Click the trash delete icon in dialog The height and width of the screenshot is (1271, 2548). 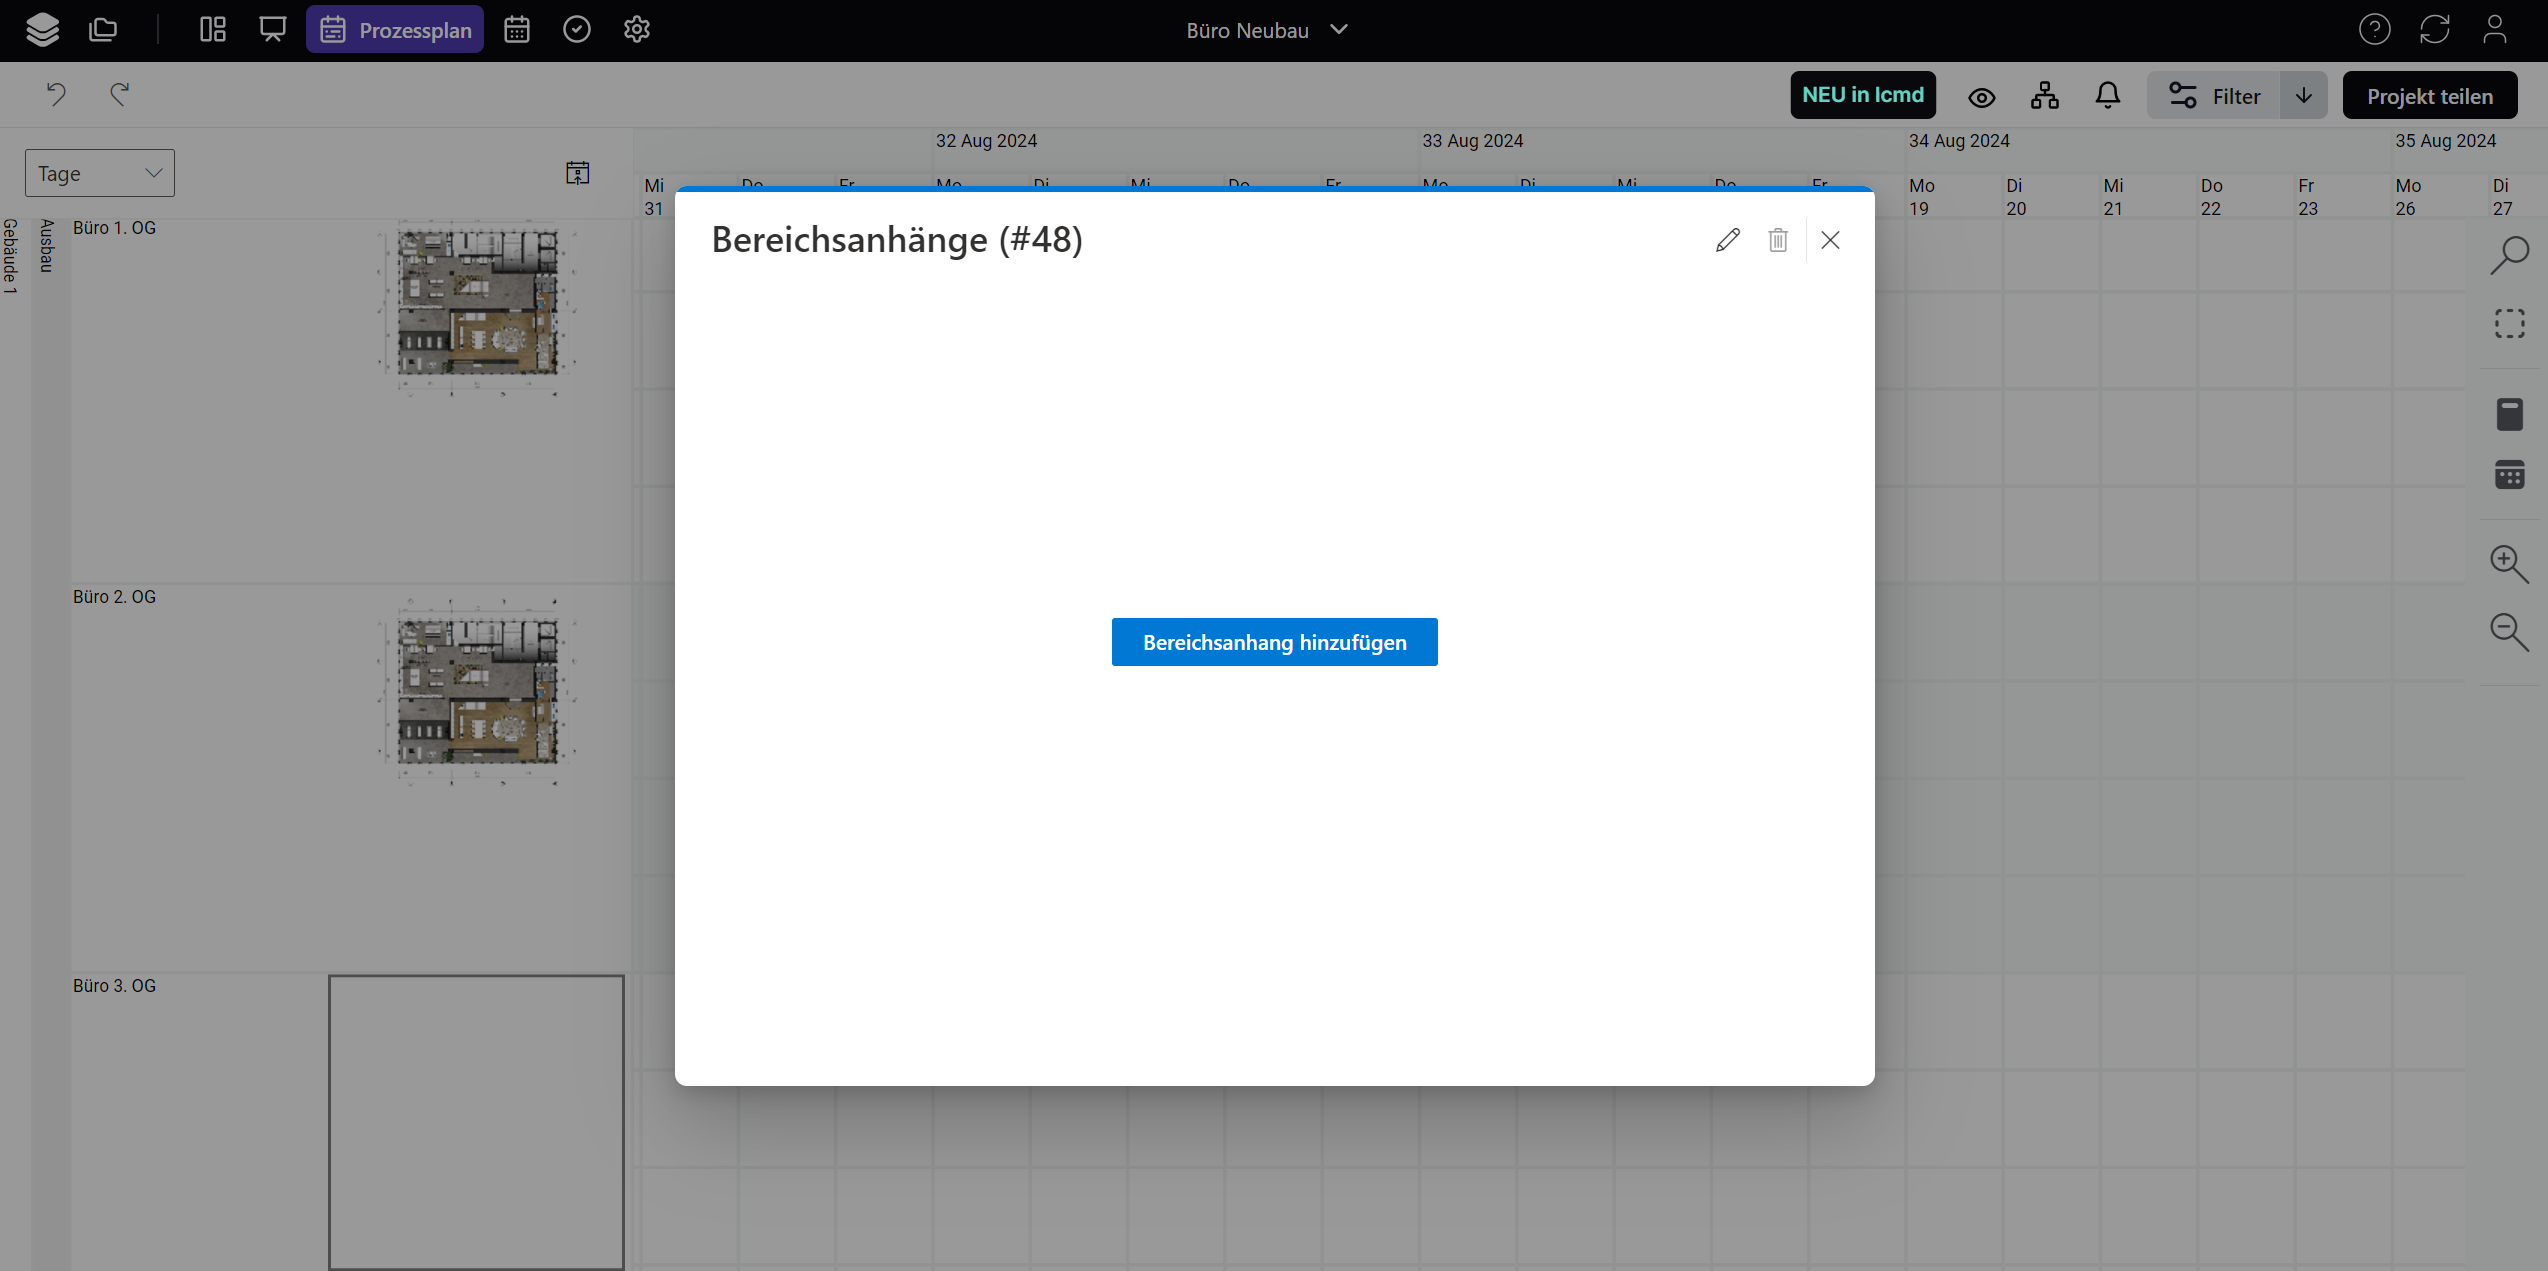click(1777, 240)
